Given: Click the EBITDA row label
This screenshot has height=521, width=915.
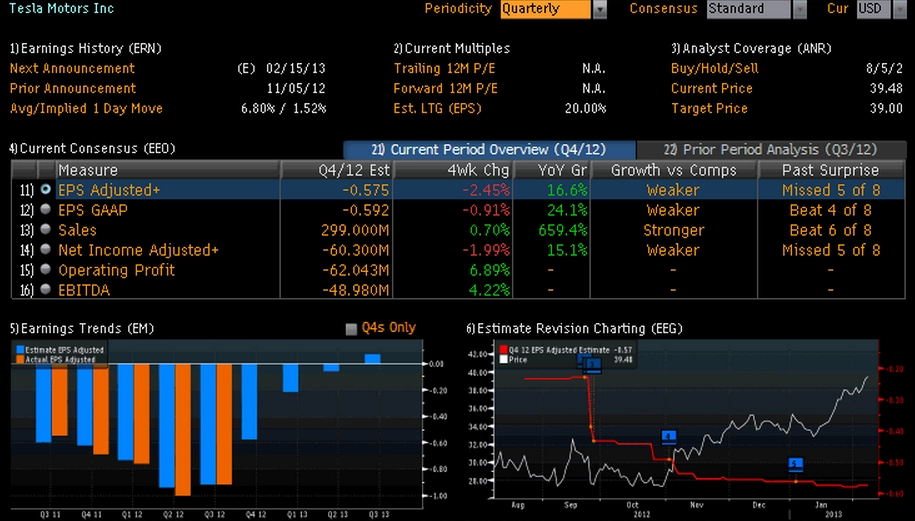Looking at the screenshot, I should tap(83, 289).
